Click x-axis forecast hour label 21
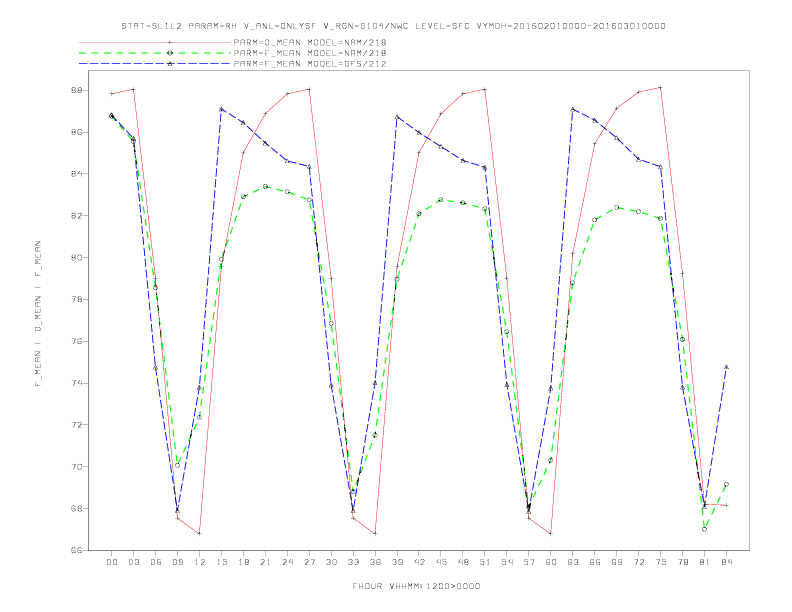This screenshot has width=792, height=612. 265,562
